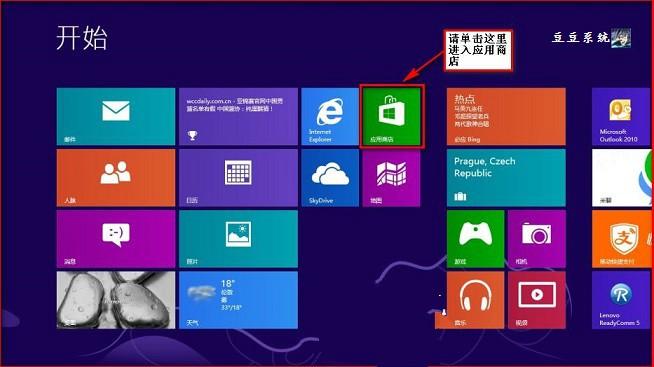Screen dimensions: 654x367
Task: Open the Xbox Games controller tile
Action: 475,239
